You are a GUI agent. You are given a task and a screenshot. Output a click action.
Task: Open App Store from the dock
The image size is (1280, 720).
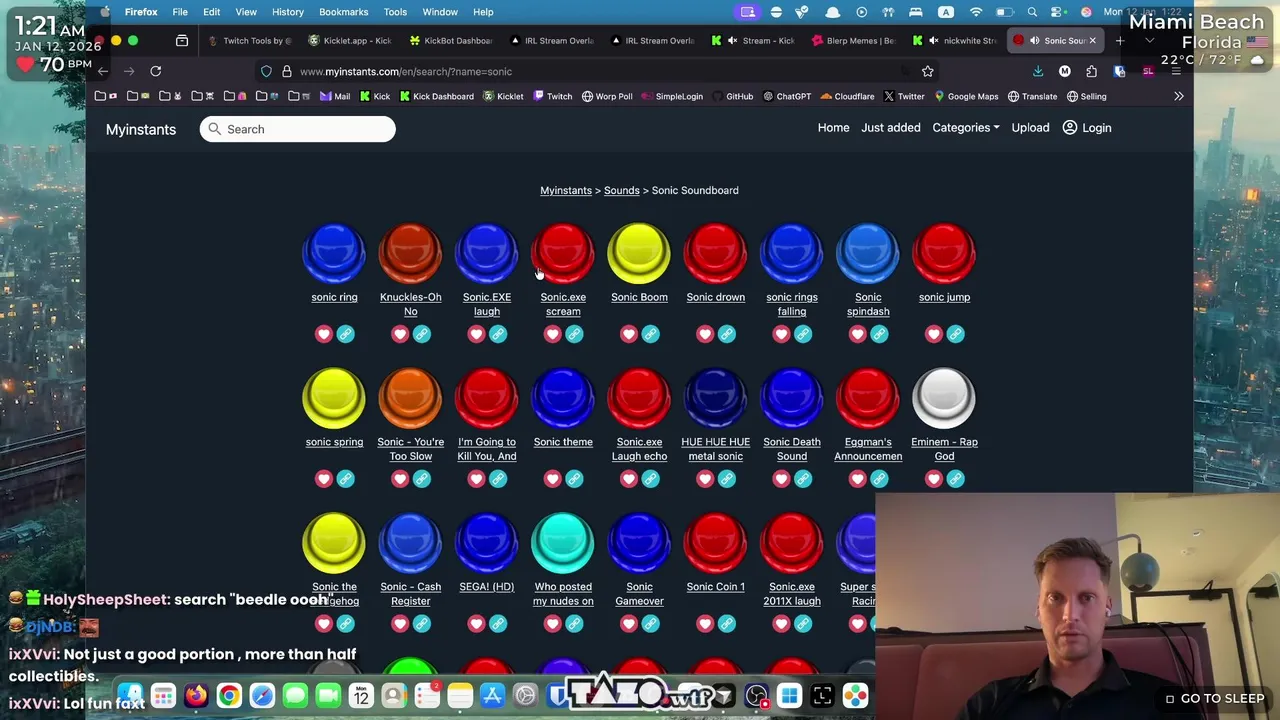tap(492, 695)
